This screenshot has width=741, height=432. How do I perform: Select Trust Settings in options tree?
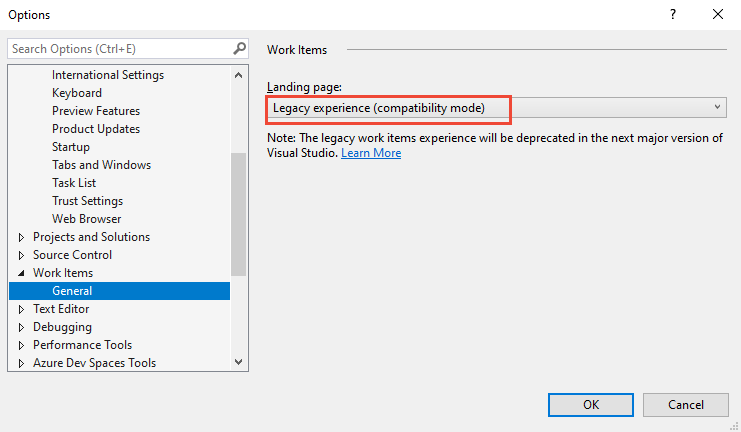point(87,201)
